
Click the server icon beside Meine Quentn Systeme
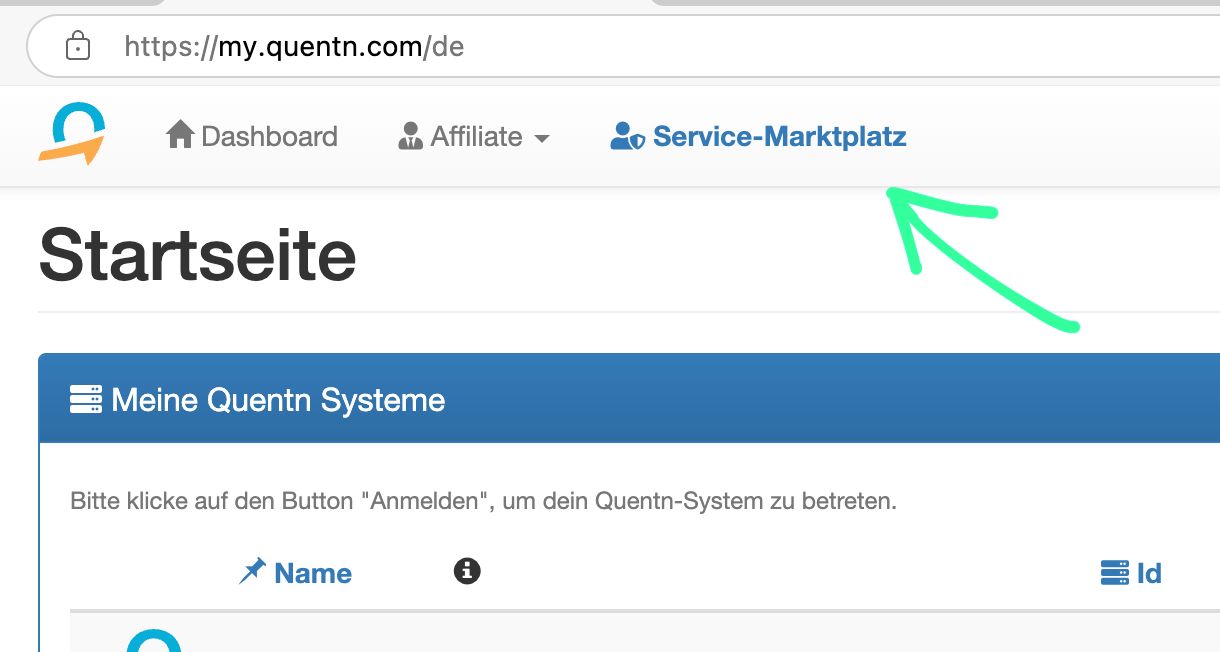click(86, 401)
